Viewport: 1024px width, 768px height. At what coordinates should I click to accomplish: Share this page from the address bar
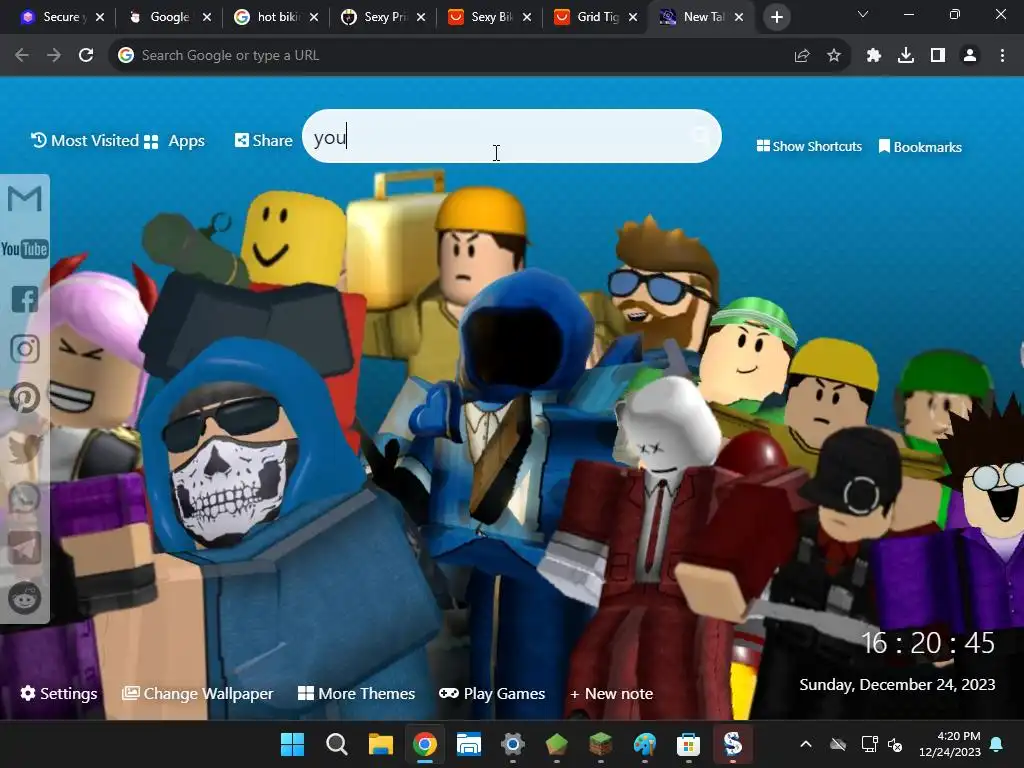[802, 56]
